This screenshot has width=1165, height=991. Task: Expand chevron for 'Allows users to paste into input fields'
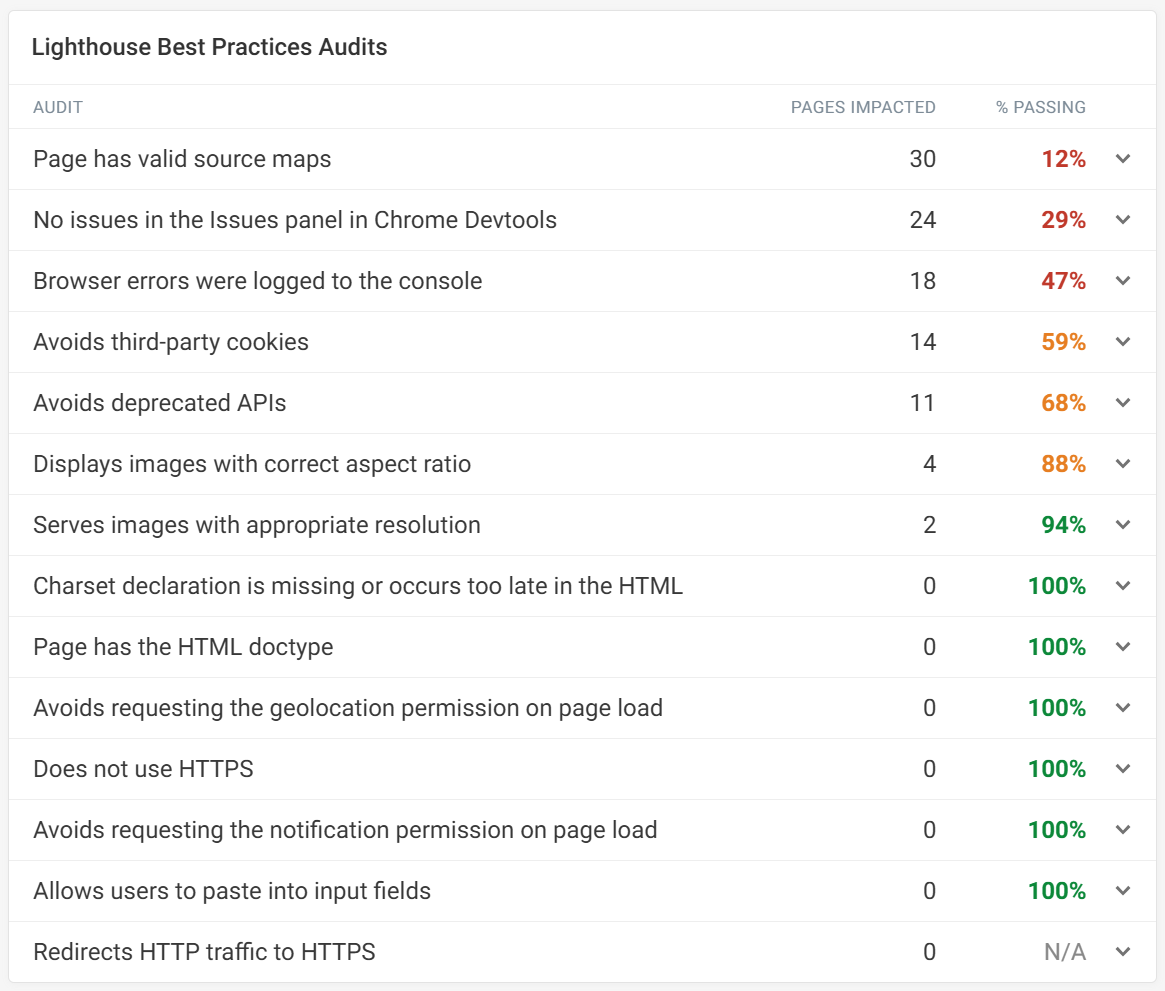[x=1123, y=891]
